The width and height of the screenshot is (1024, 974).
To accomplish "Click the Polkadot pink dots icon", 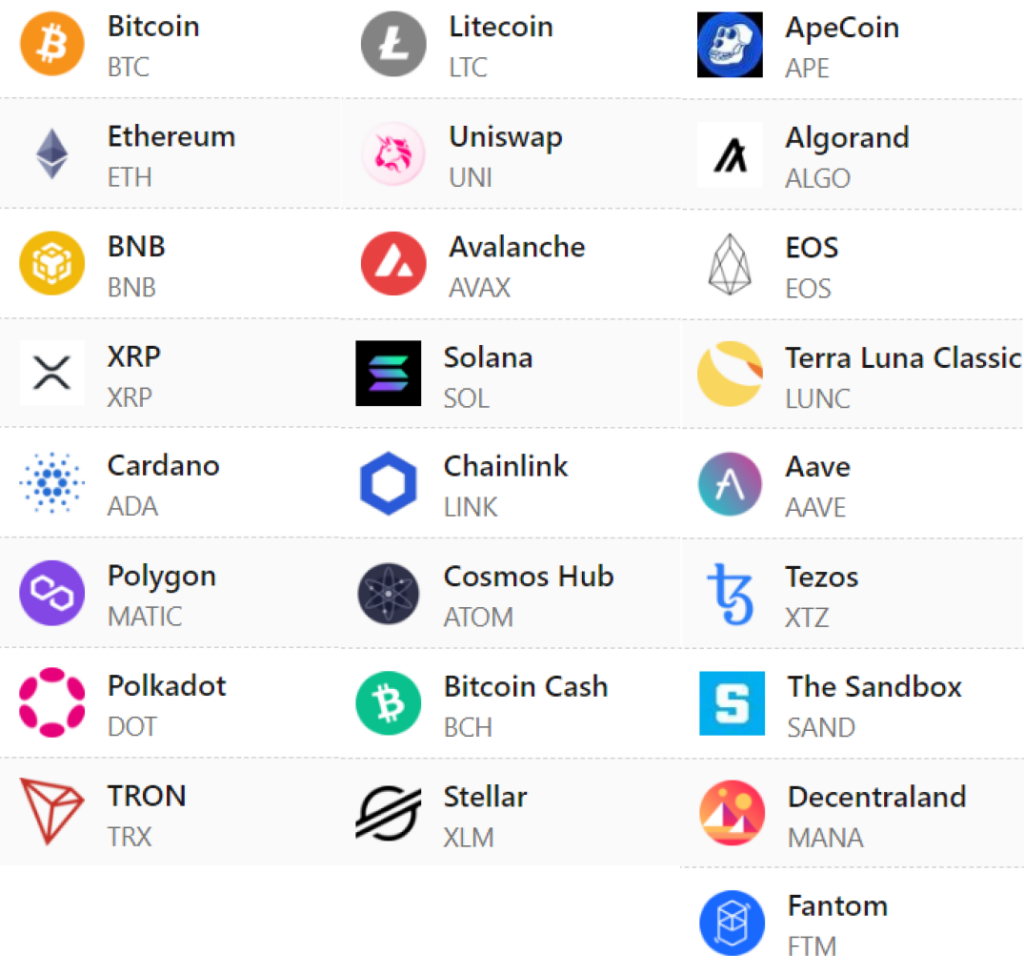I will tap(52, 703).
